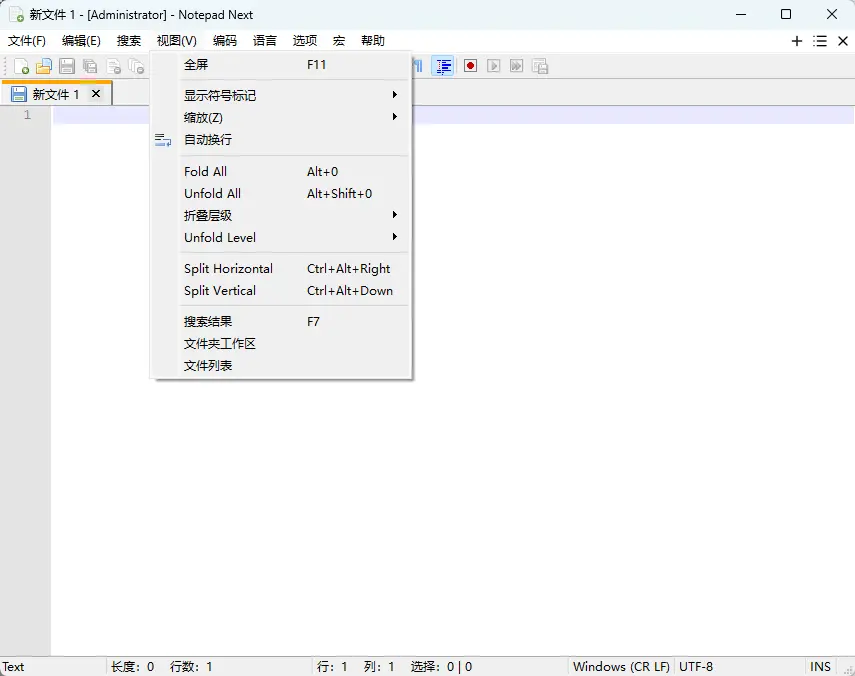Screen dimensions: 855x676
Task: Open the 编辑(E) menu
Action: 81,41
